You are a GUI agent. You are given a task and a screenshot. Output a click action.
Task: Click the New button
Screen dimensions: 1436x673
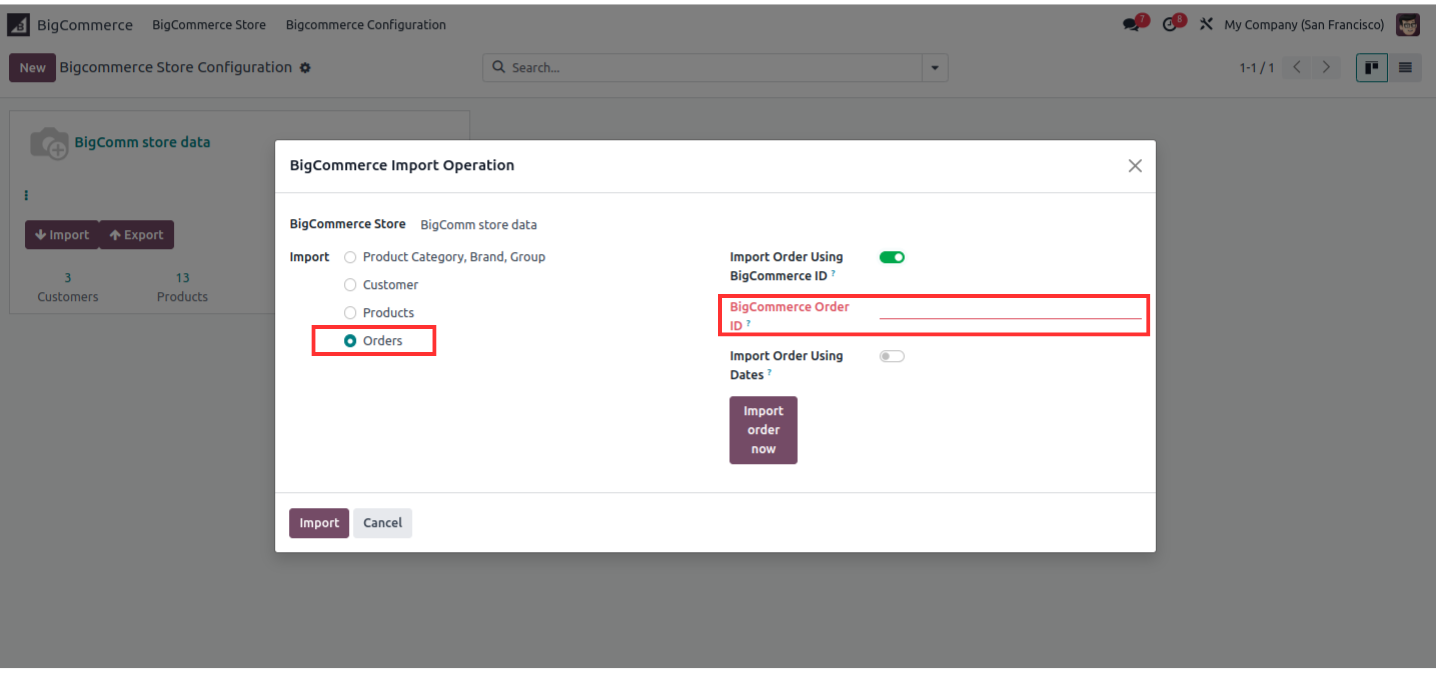32,68
